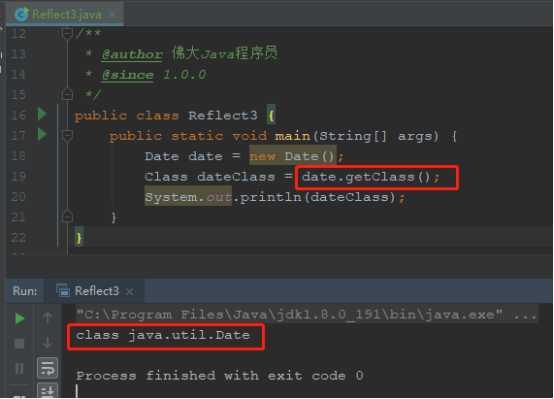
Task: Select the Reflect3 run tab
Action: click(x=95, y=291)
